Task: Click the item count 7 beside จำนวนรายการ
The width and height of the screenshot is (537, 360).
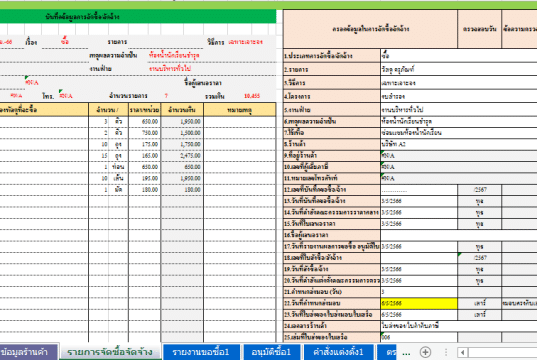Action: 166,96
